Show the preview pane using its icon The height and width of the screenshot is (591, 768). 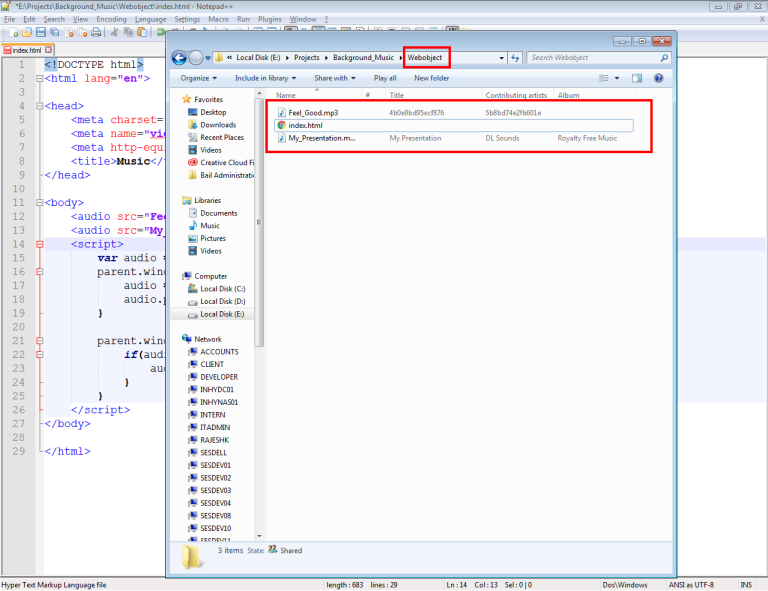click(x=637, y=78)
